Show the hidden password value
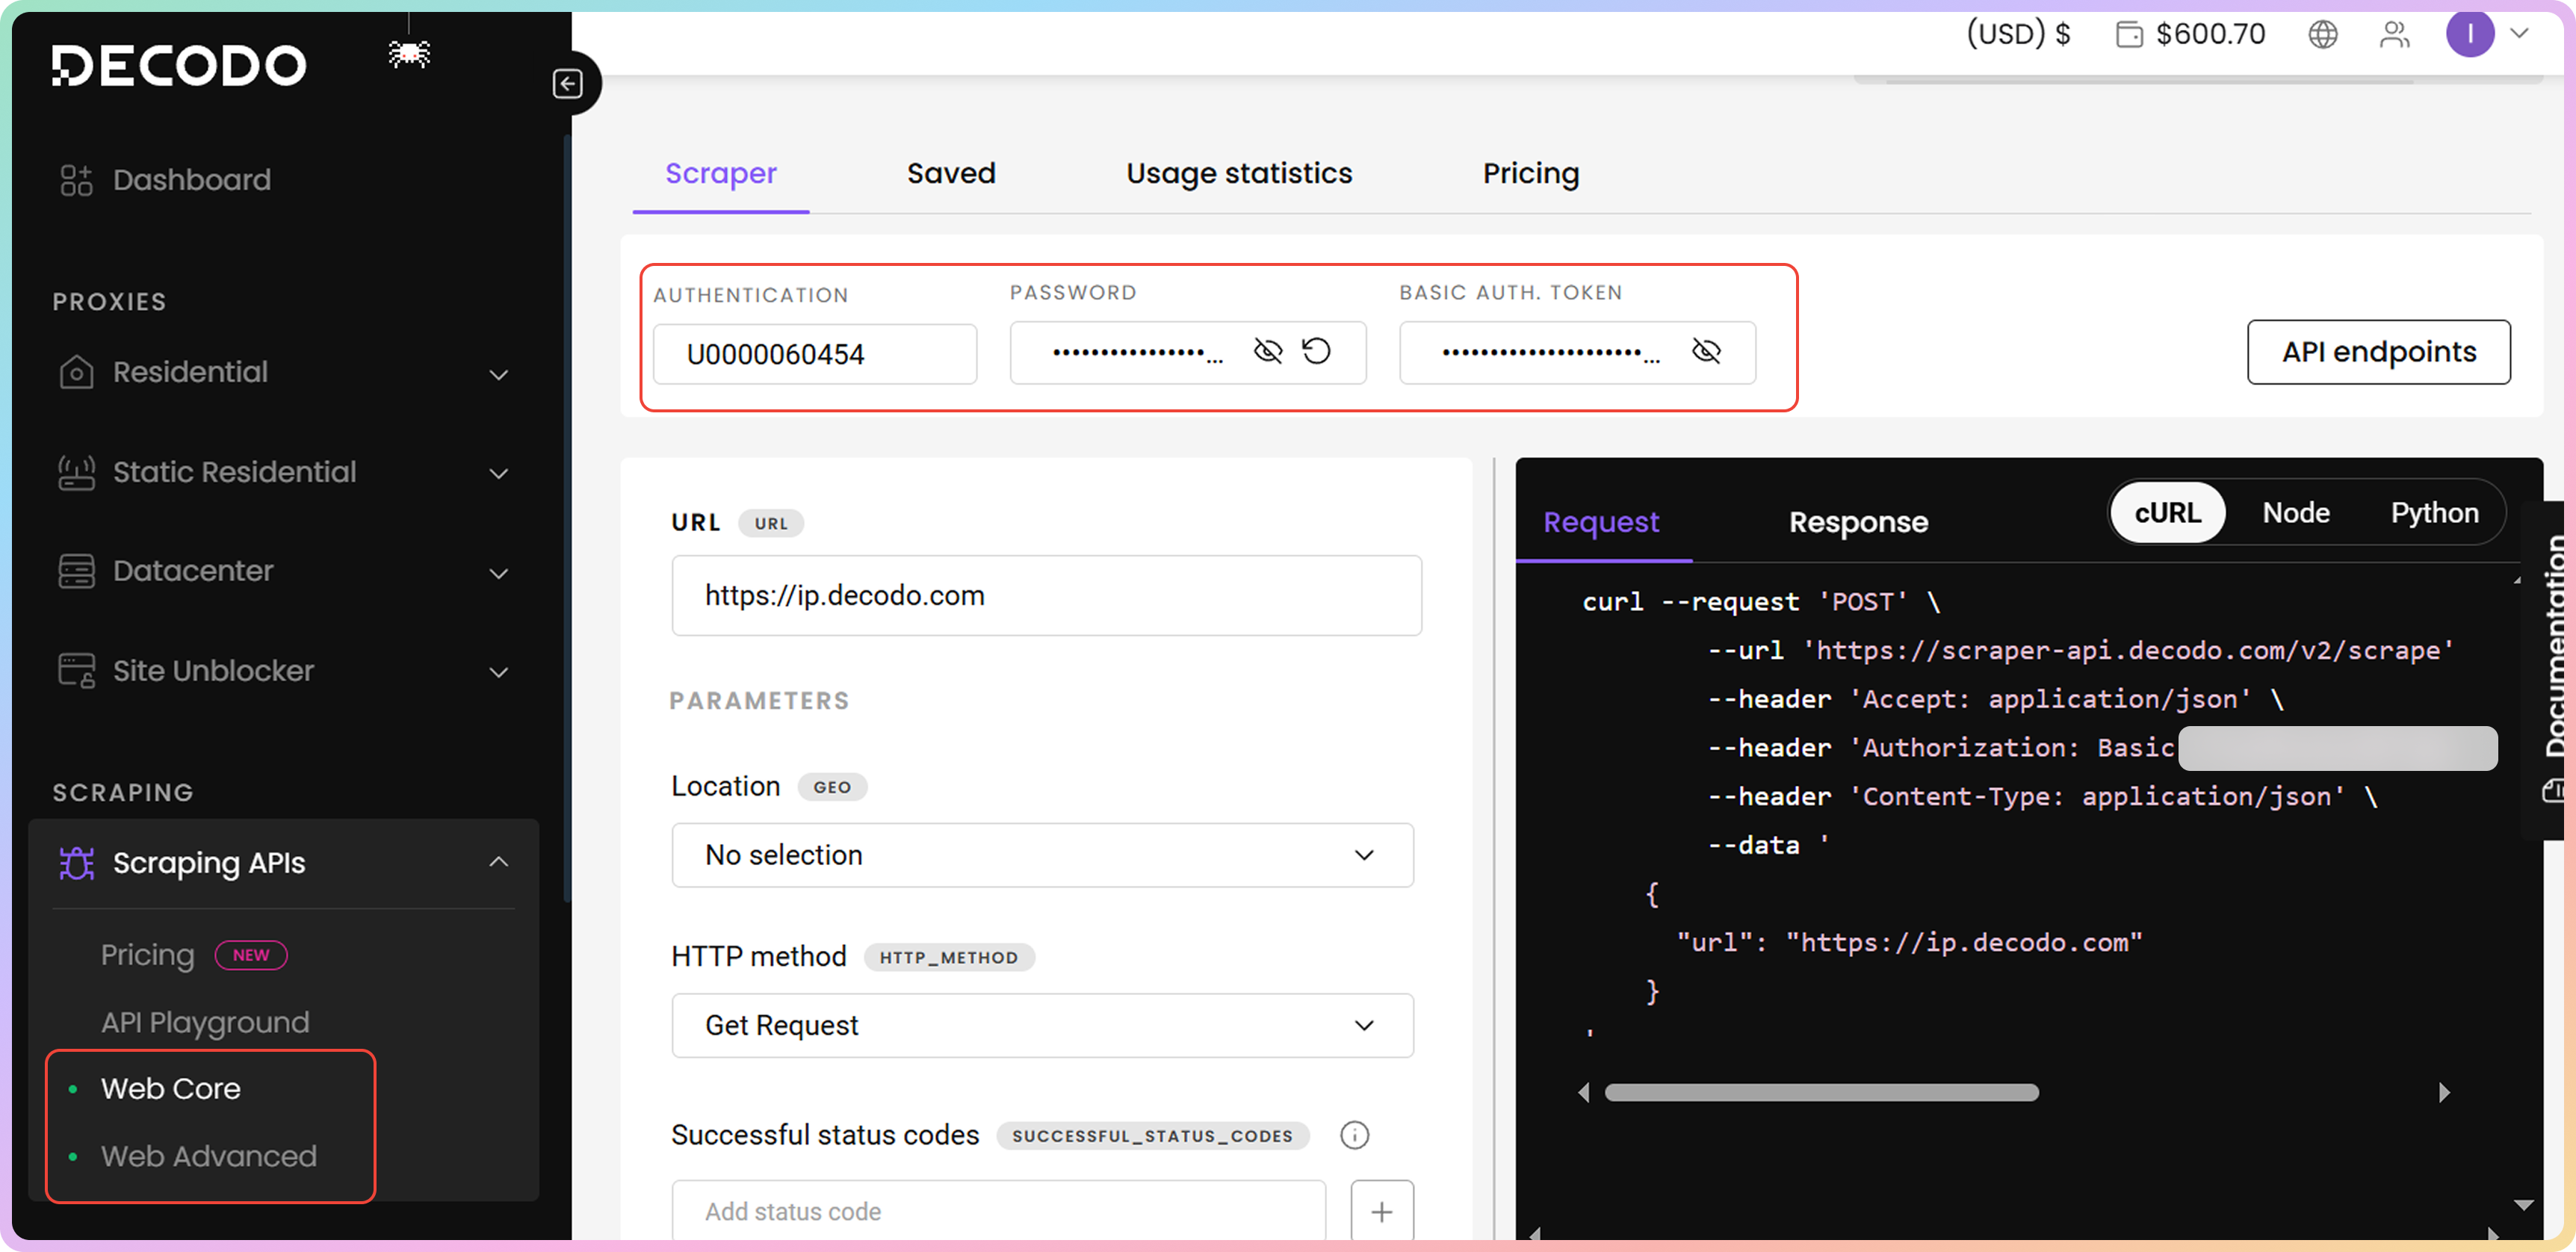The height and width of the screenshot is (1252, 2576). point(1267,351)
